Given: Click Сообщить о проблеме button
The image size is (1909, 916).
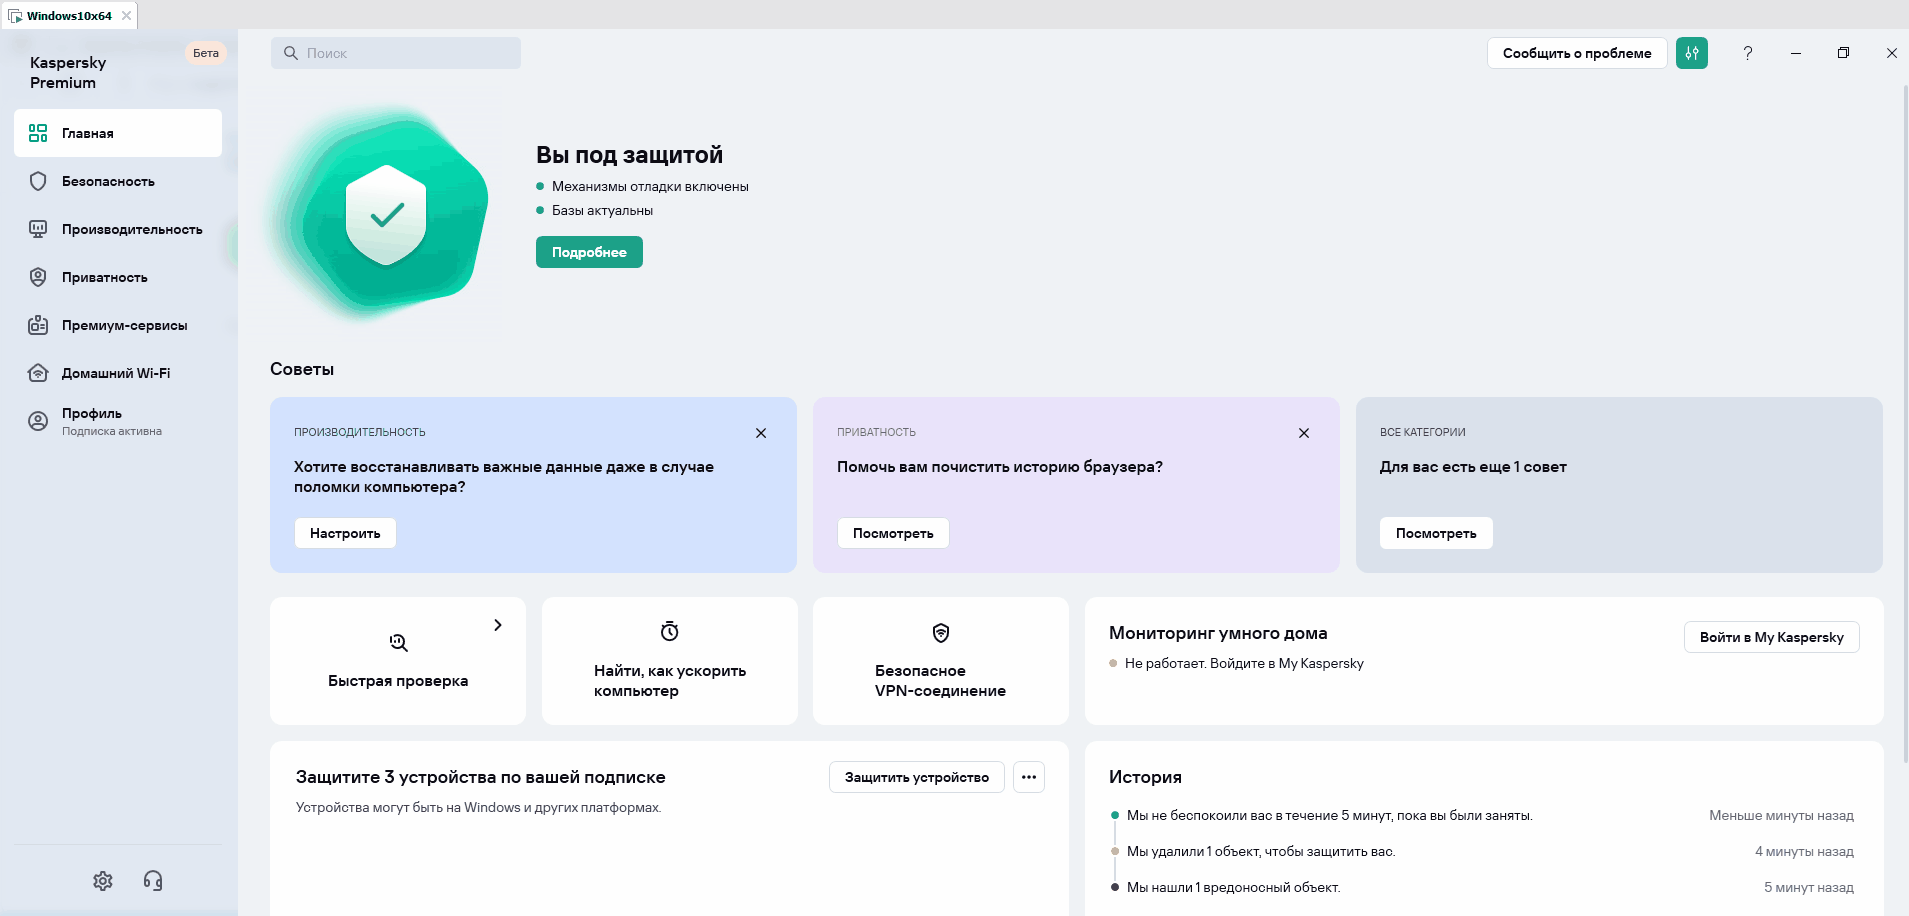Looking at the screenshot, I should [1577, 53].
